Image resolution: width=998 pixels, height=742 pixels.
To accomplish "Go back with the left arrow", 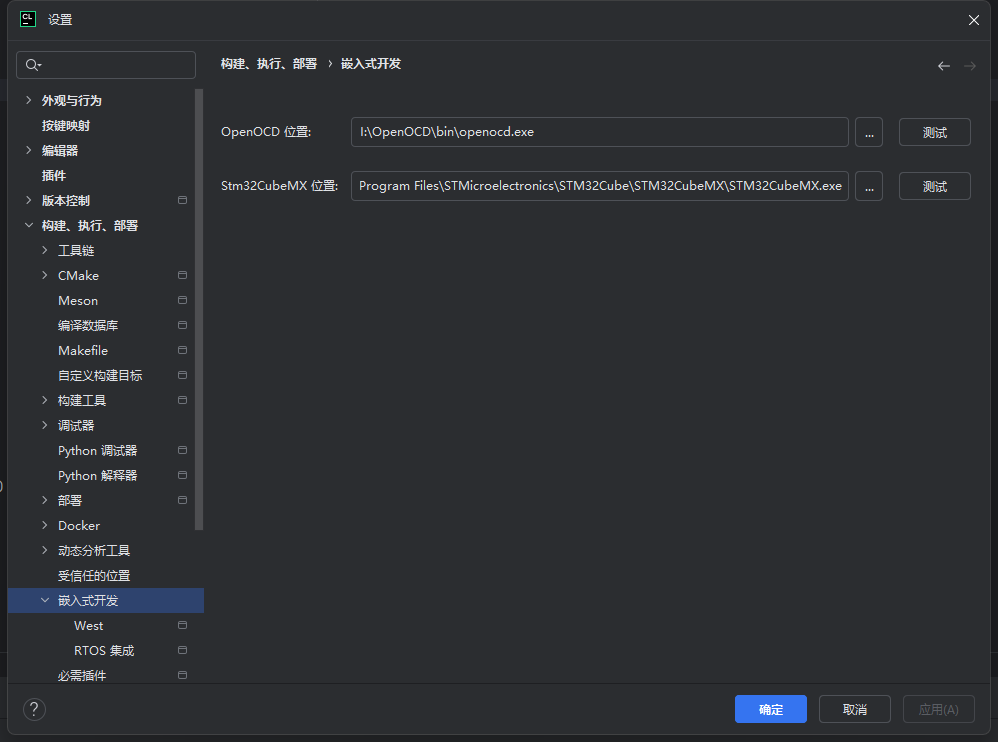I will pyautogui.click(x=944, y=66).
